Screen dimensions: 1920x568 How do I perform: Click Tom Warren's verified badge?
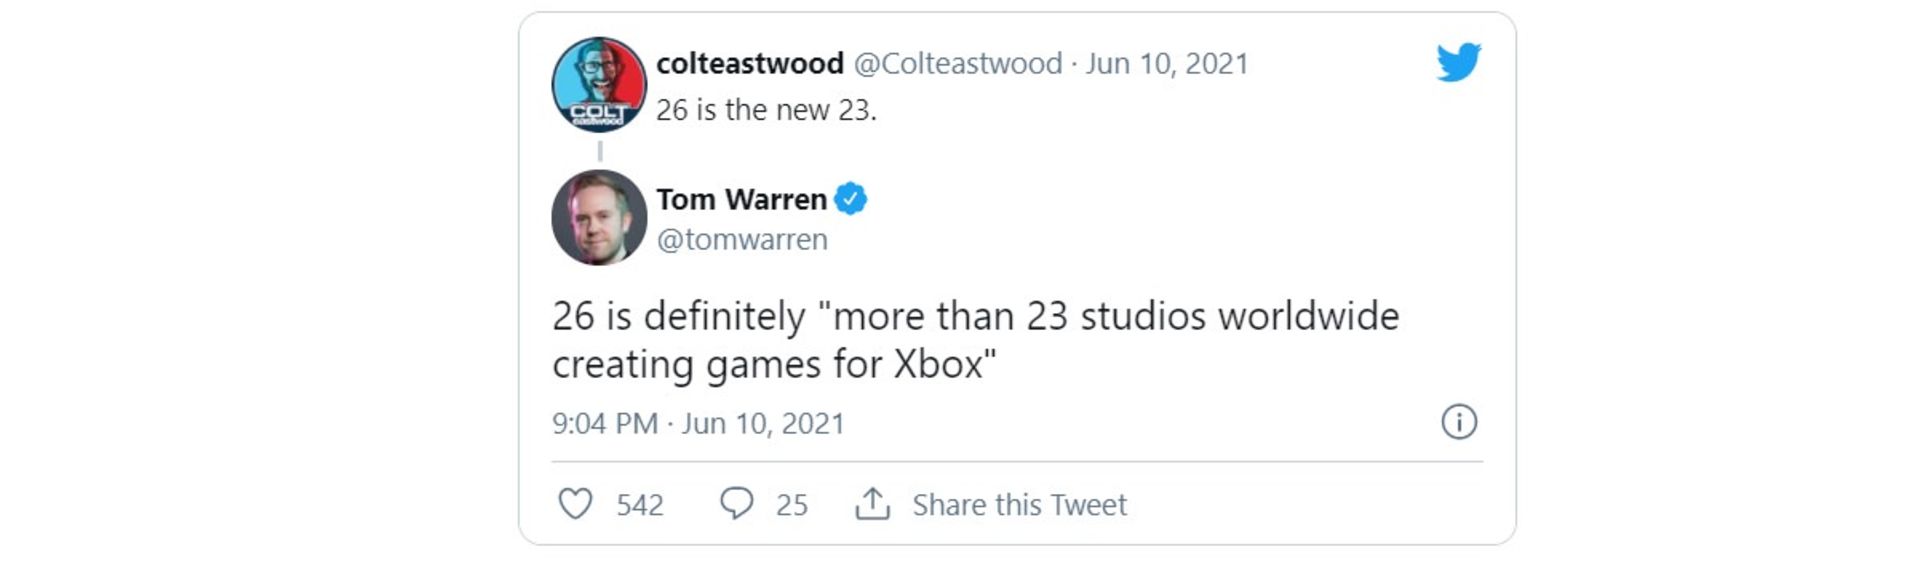tap(850, 199)
